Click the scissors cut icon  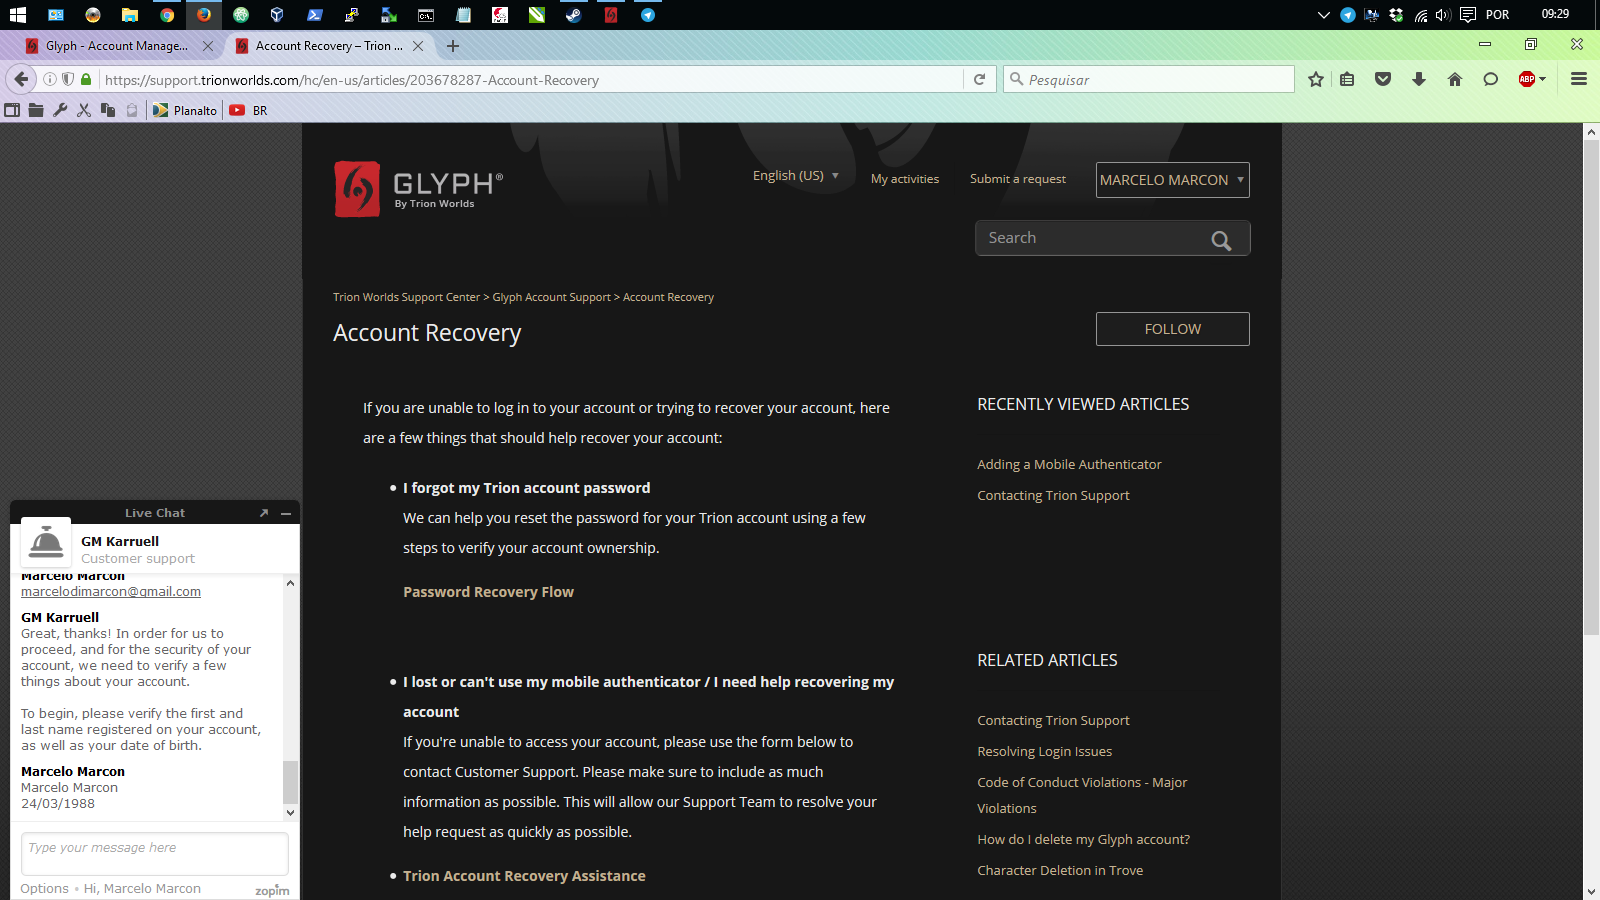84,110
